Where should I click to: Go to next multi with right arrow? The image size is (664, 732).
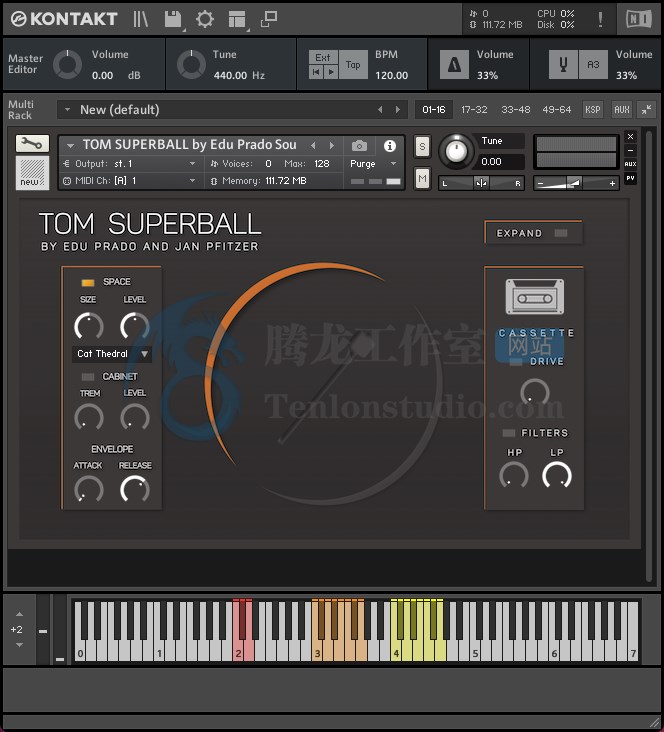click(x=397, y=110)
